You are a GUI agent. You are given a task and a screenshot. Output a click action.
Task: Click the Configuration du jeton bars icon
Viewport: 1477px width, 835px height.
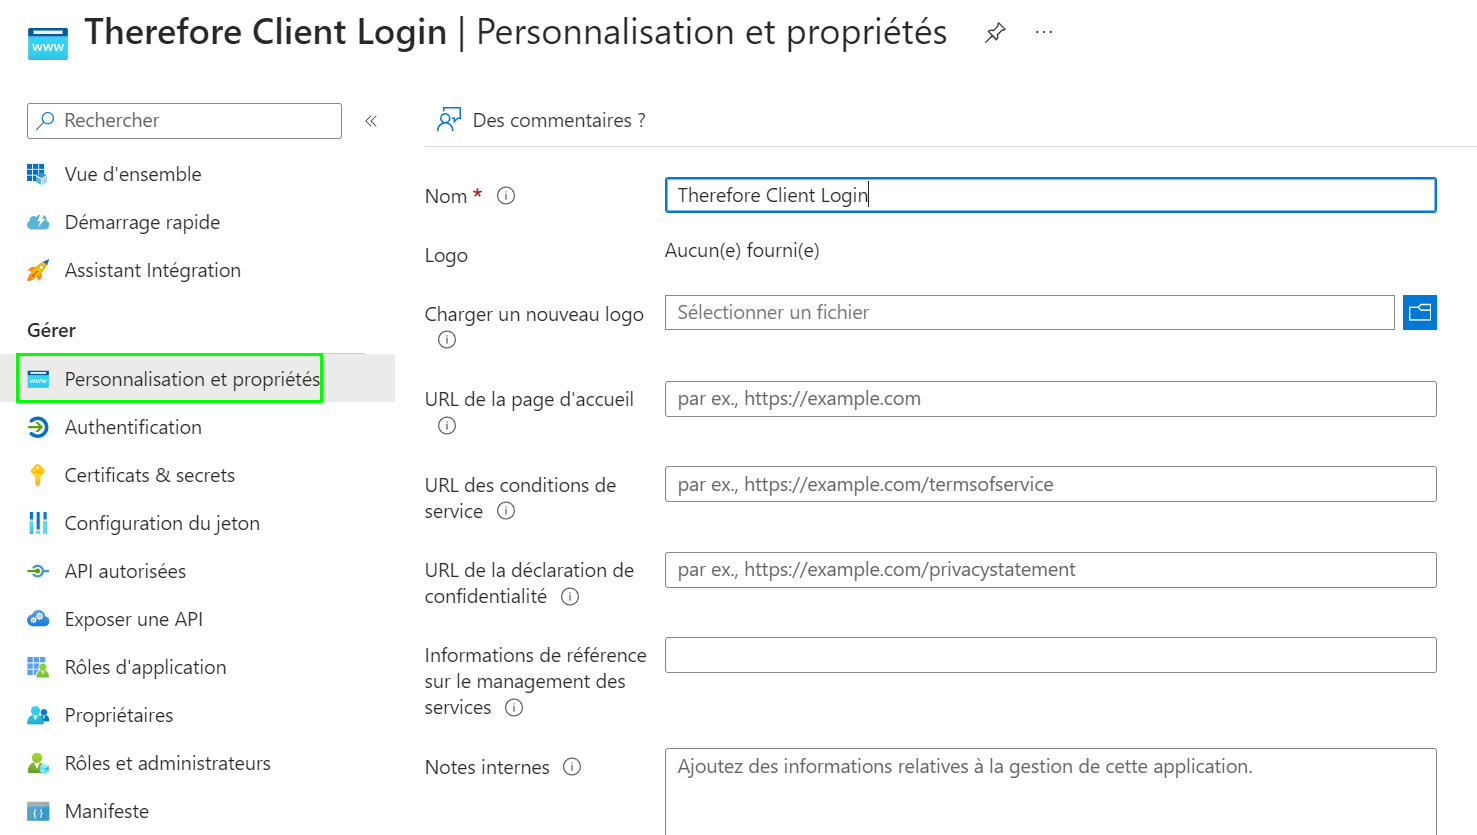(x=37, y=523)
